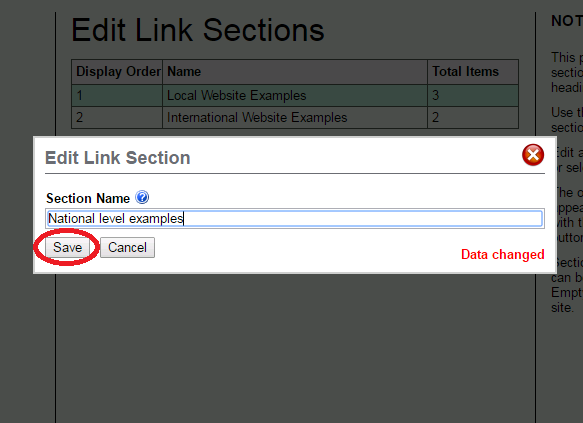
Task: Click total items cell for International row
Action: [473, 118]
